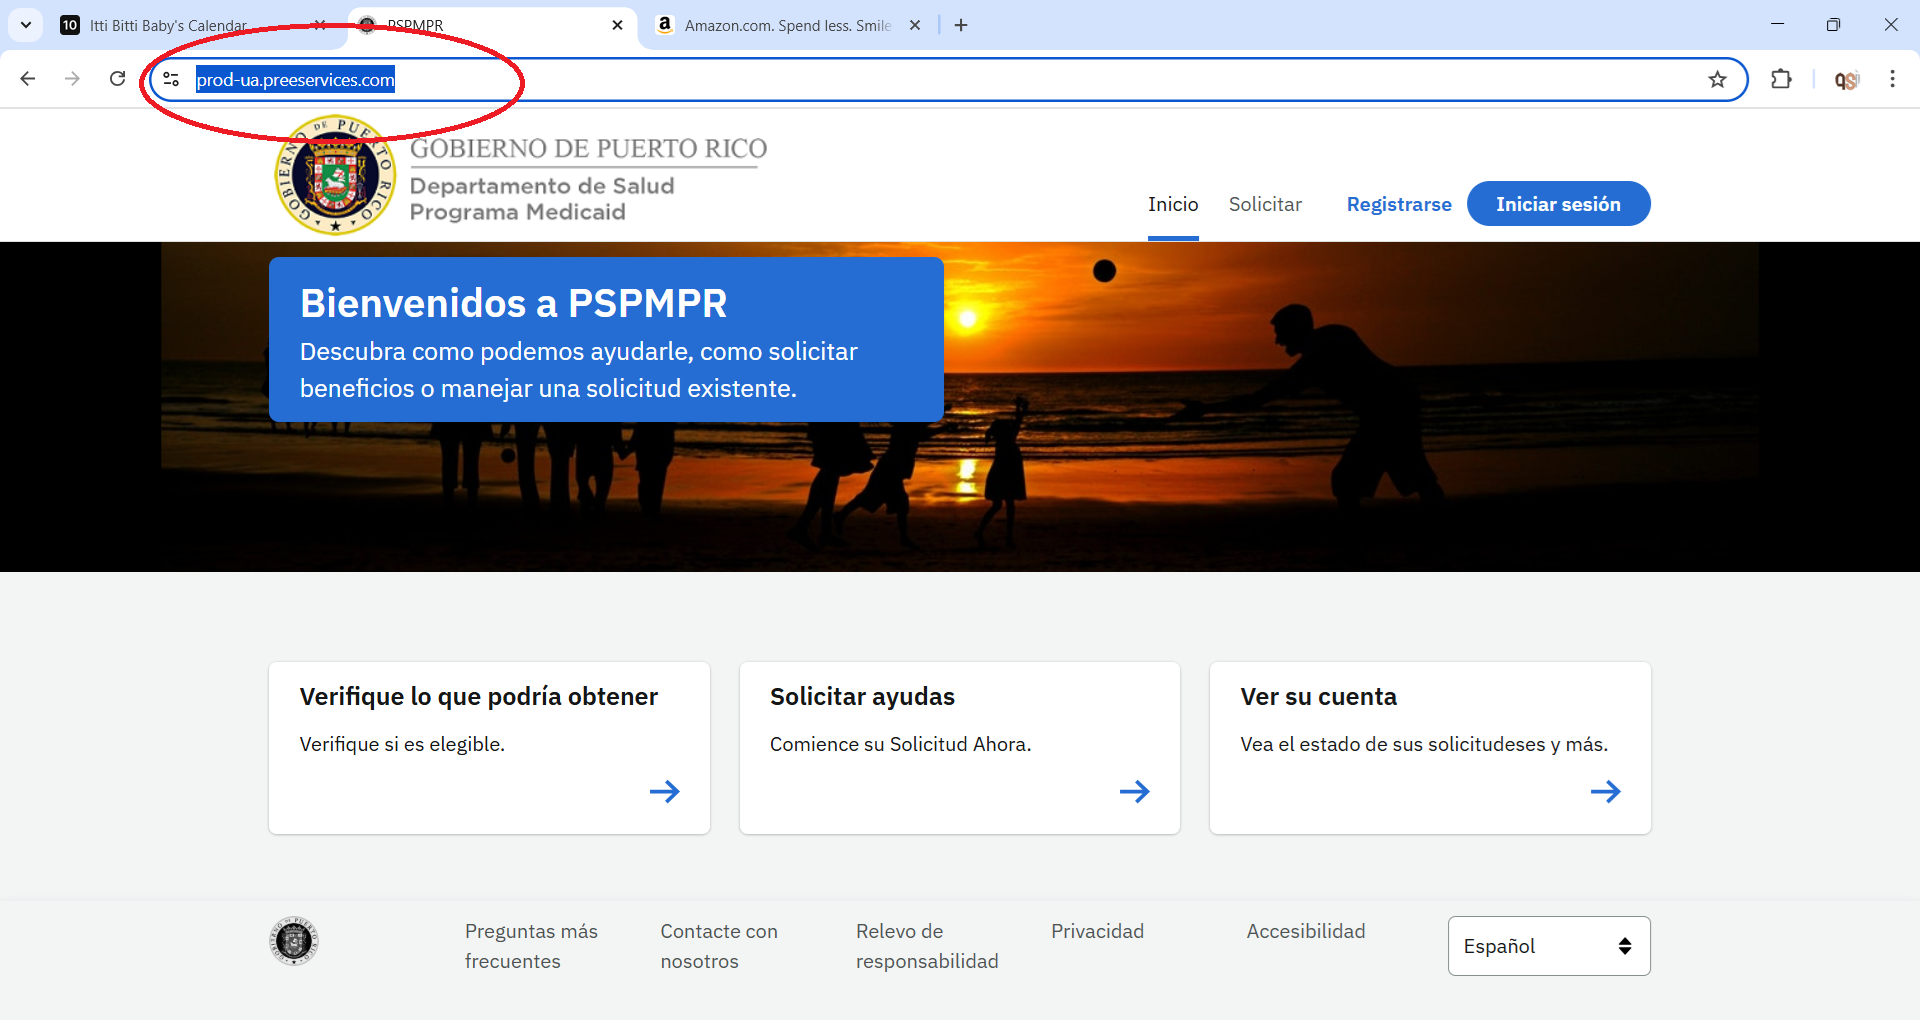Open Contacte con nosotros footer link
1928x1027 pixels.
[x=719, y=946]
